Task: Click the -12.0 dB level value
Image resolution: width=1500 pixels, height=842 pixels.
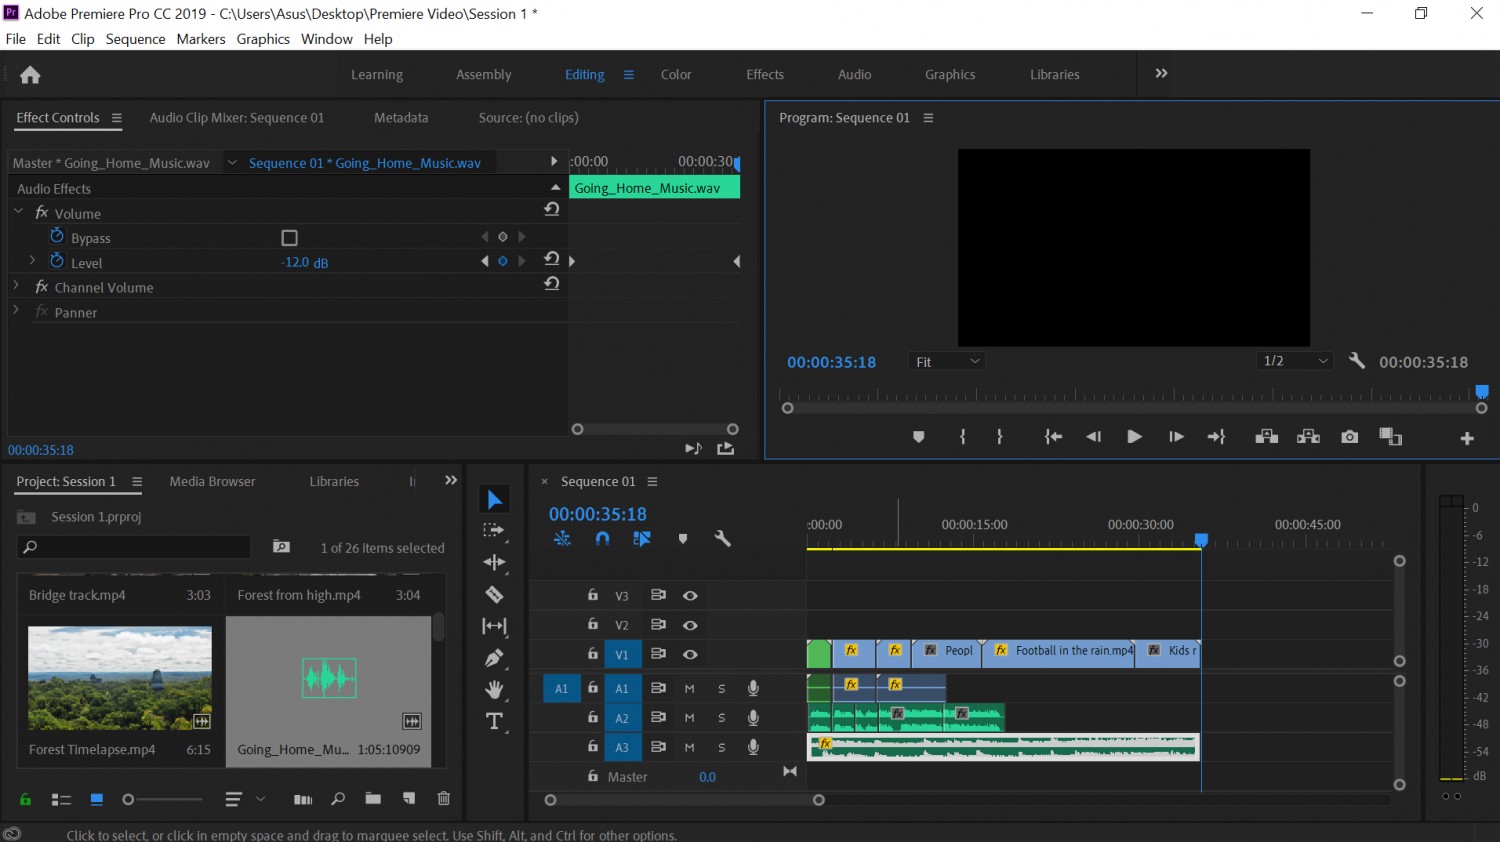Action: click(305, 263)
